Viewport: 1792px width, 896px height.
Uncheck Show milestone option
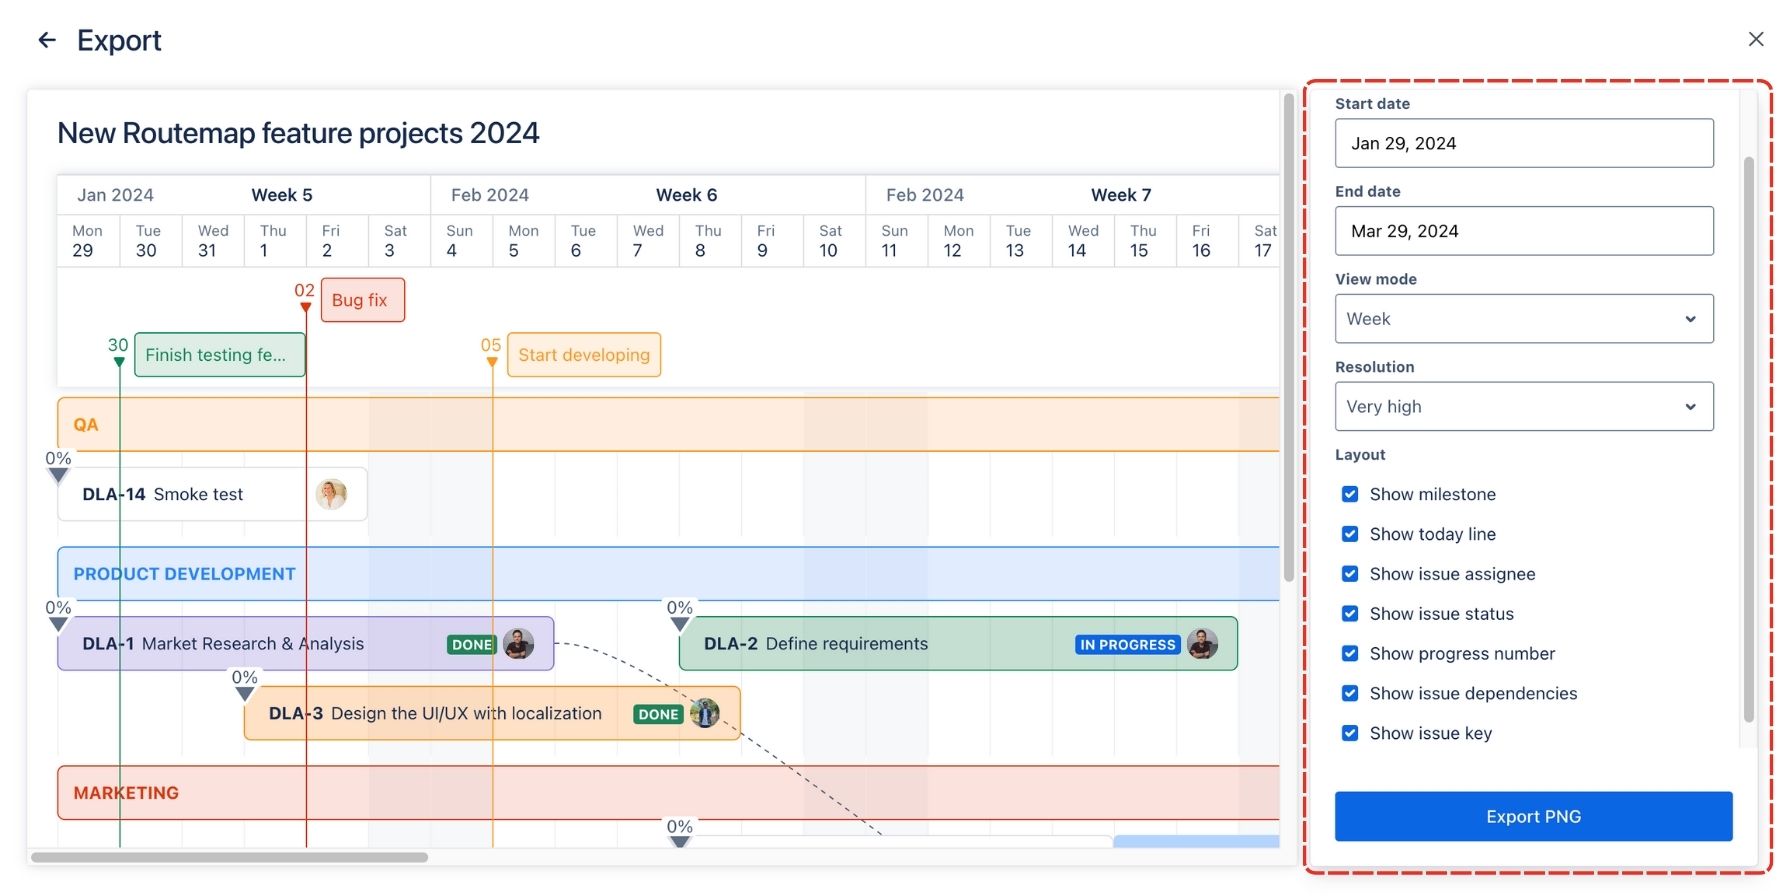(x=1350, y=494)
